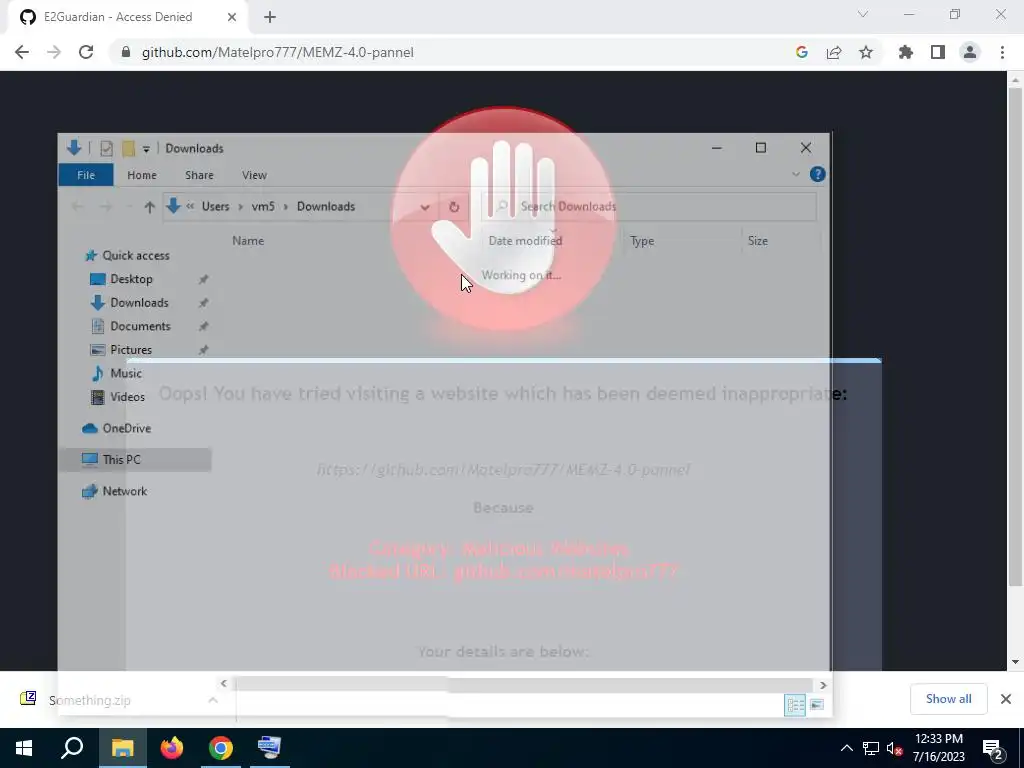1024x768 pixels.
Task: Share this page from the address bar
Action: pyautogui.click(x=834, y=52)
